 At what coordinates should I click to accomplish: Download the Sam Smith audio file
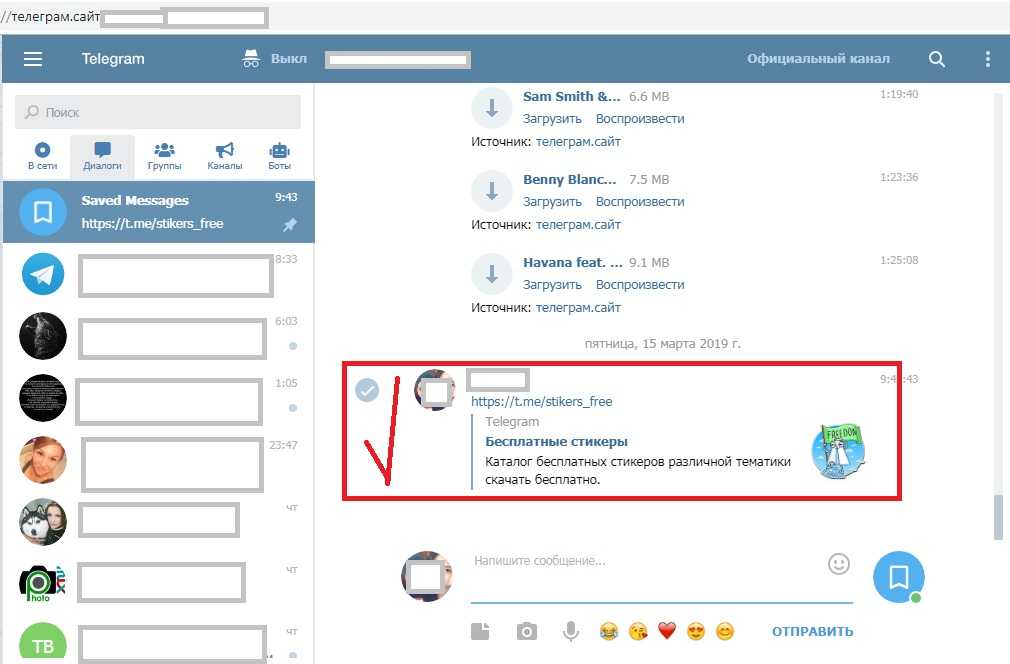tap(491, 108)
